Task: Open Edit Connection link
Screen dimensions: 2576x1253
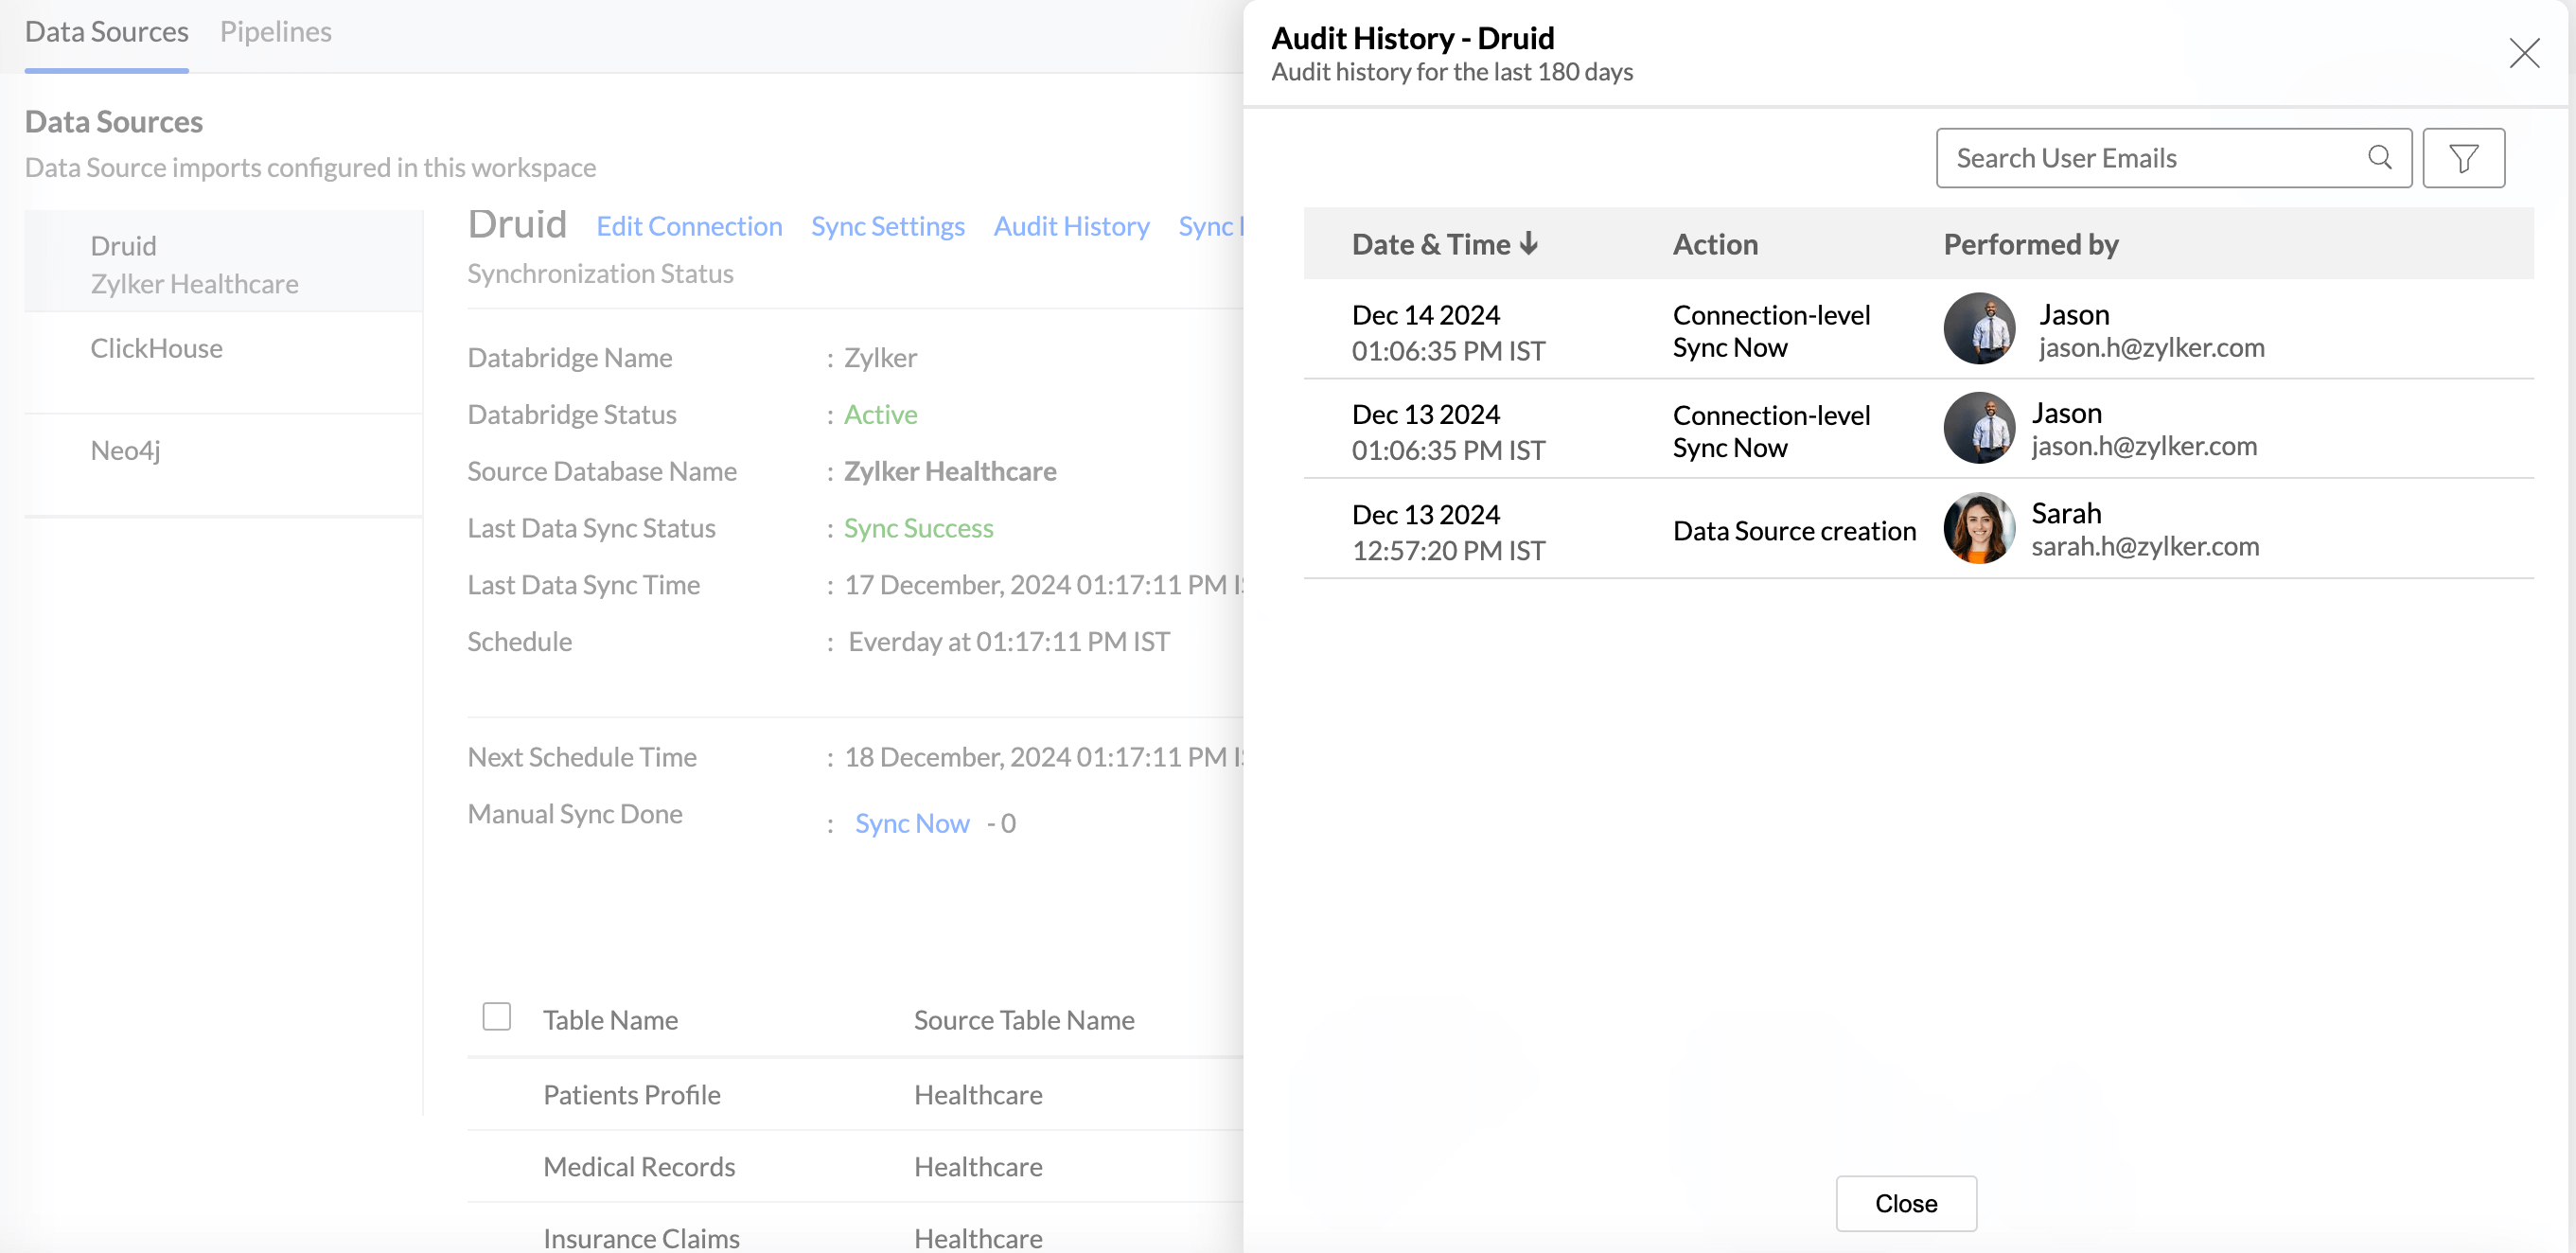Action: [689, 226]
